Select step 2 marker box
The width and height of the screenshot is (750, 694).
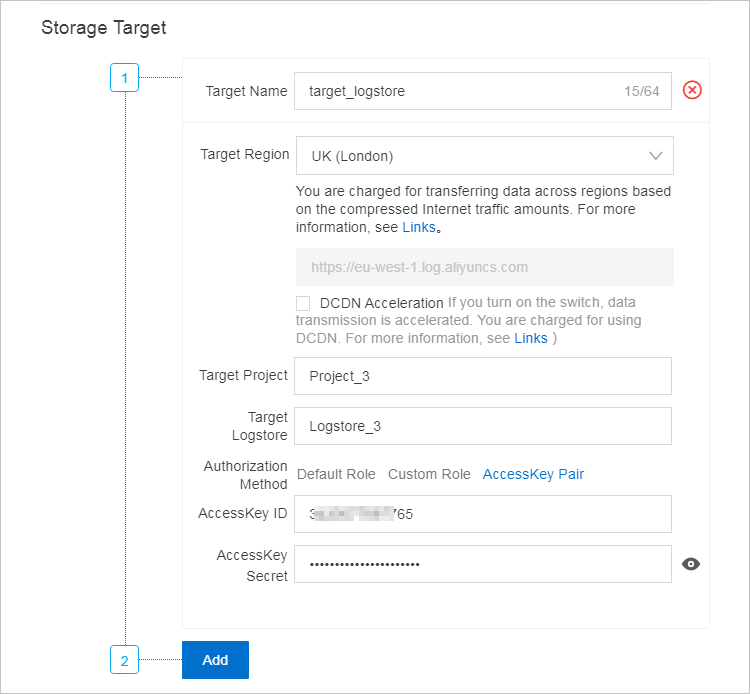(x=124, y=660)
